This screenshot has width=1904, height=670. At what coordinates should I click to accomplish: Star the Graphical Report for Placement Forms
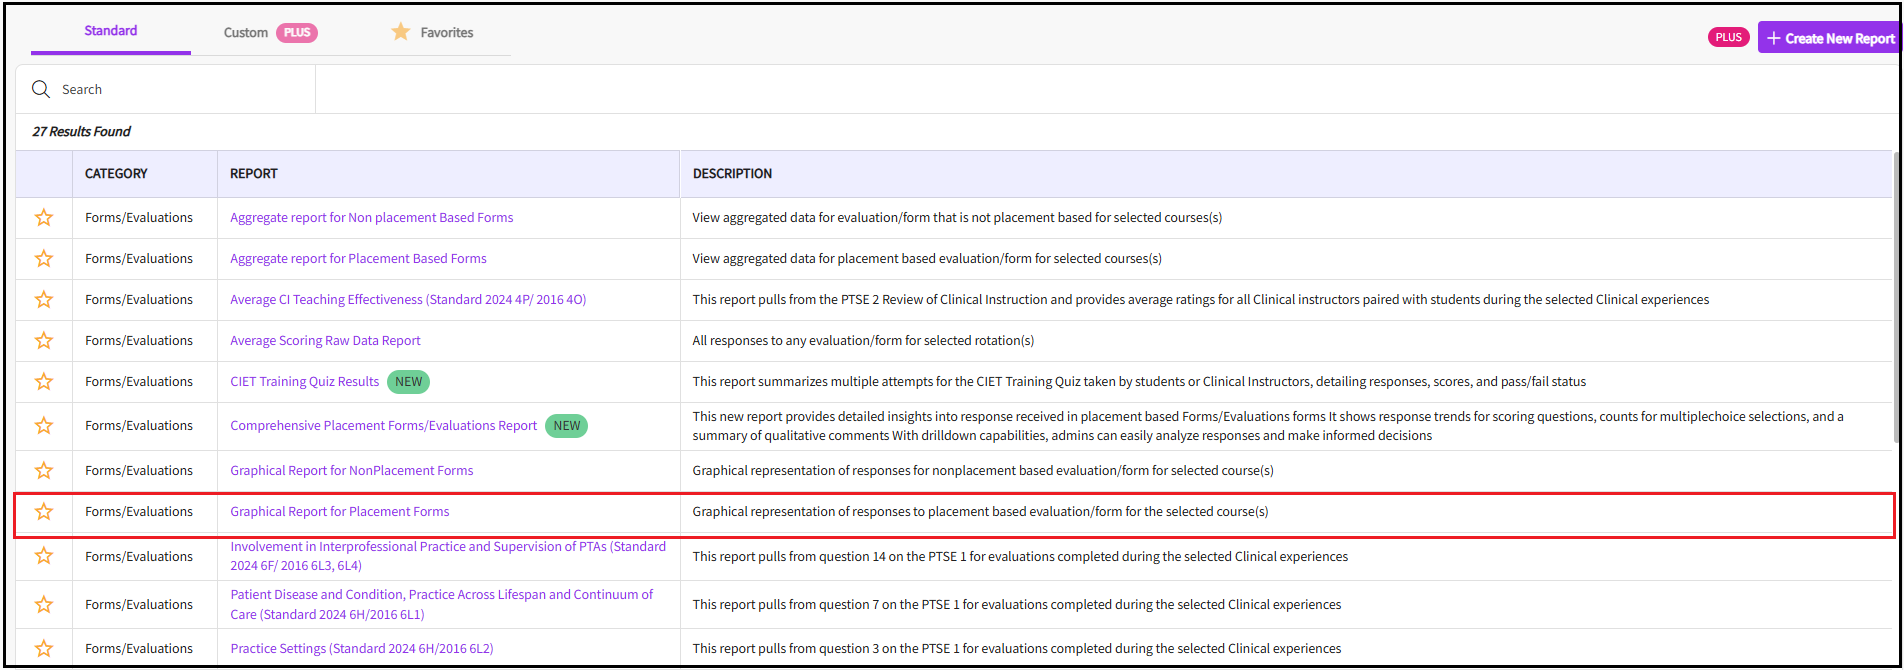click(x=44, y=512)
